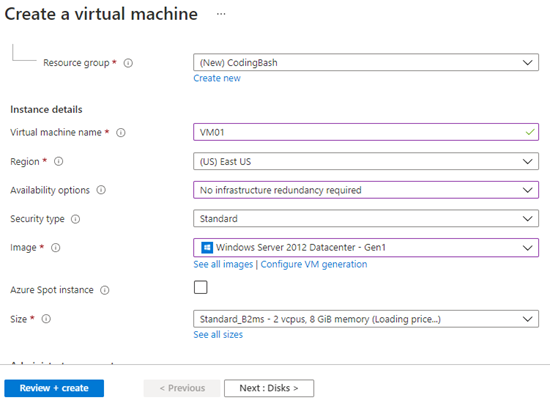Open the Region dropdown showing East US

[366, 161]
